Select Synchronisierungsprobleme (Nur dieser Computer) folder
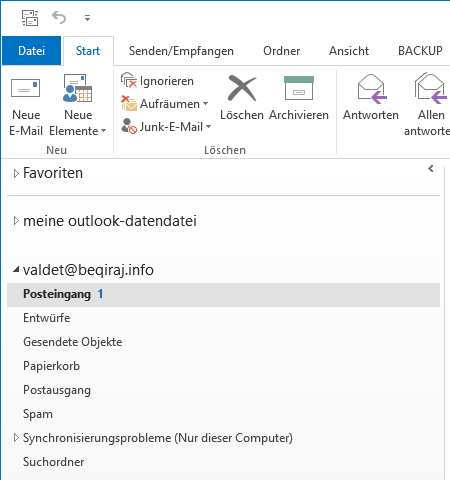Screen dimensions: 450x480 (158, 438)
